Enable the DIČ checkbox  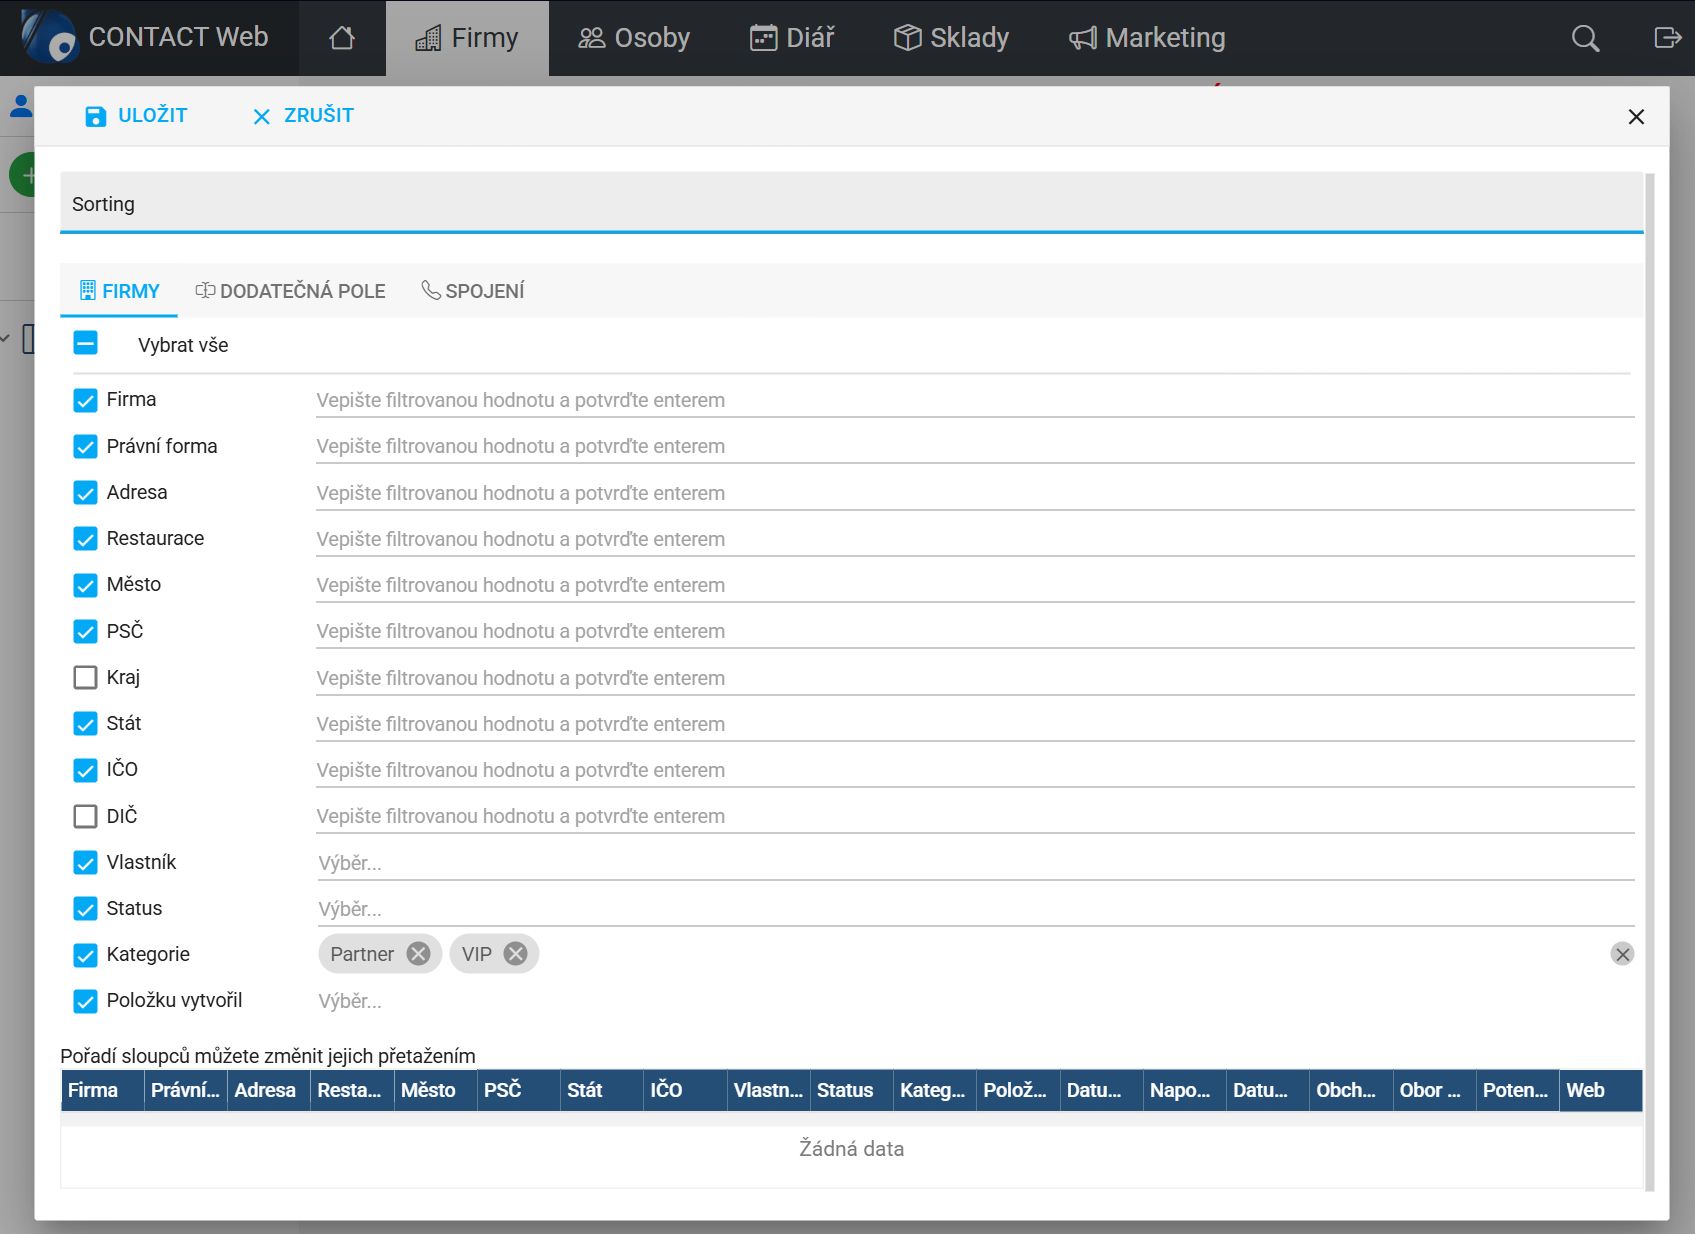[x=85, y=816]
